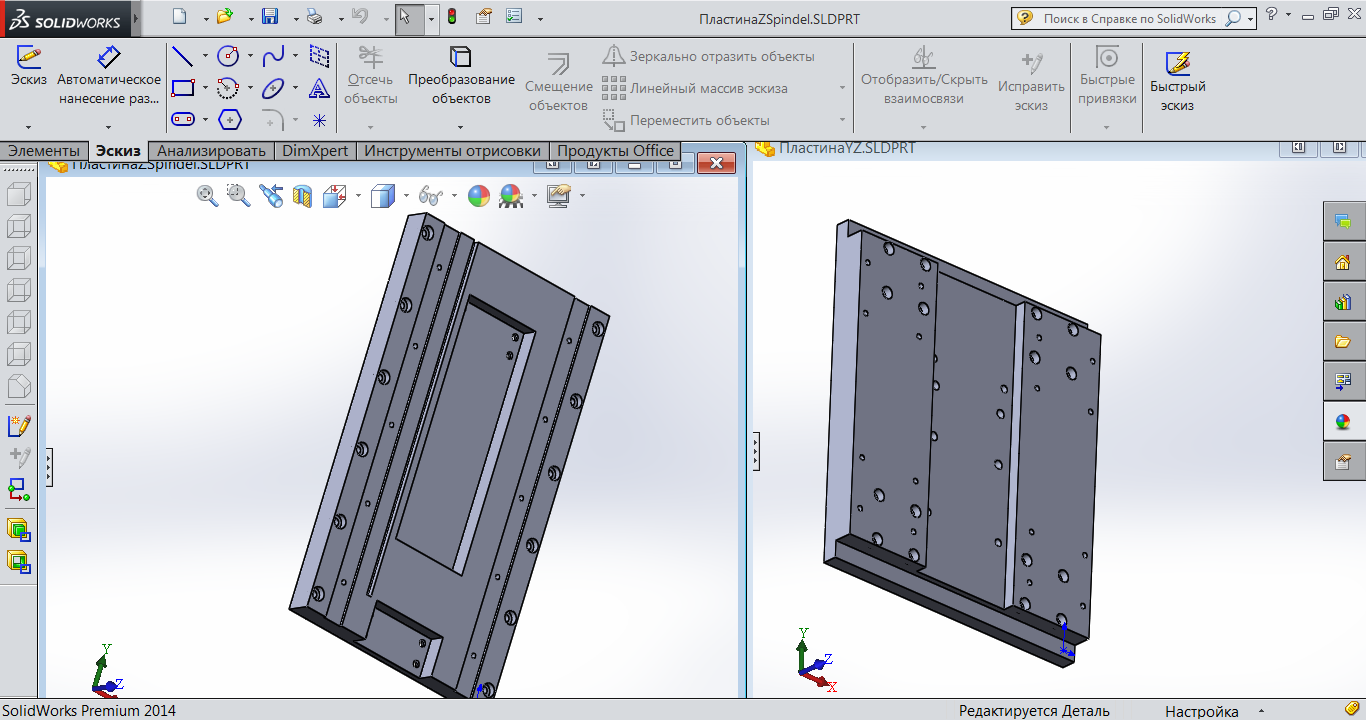The width and height of the screenshot is (1366, 720).
Task: Switch to the Элементы tab
Action: (x=44, y=151)
